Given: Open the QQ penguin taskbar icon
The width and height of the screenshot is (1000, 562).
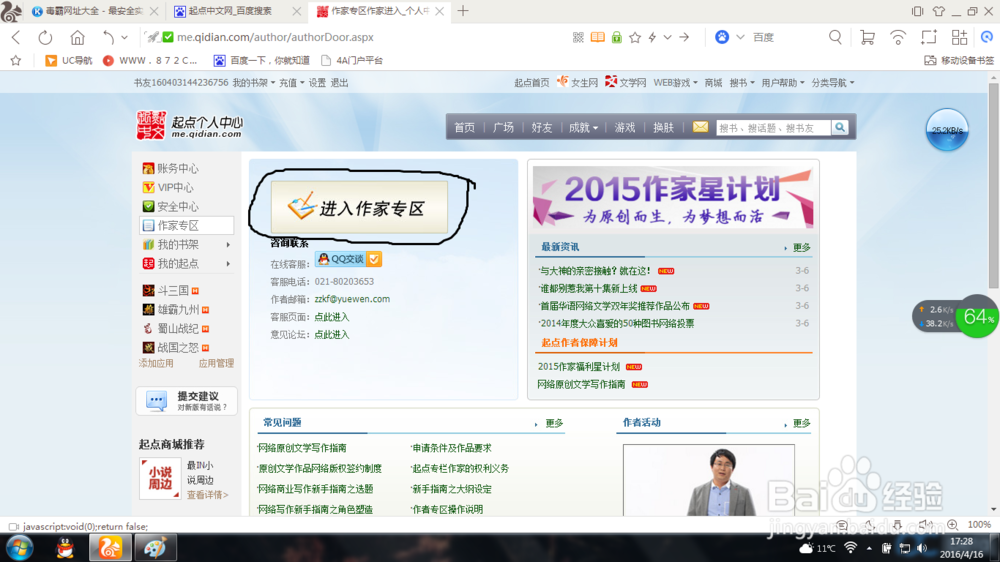Looking at the screenshot, I should (65, 548).
